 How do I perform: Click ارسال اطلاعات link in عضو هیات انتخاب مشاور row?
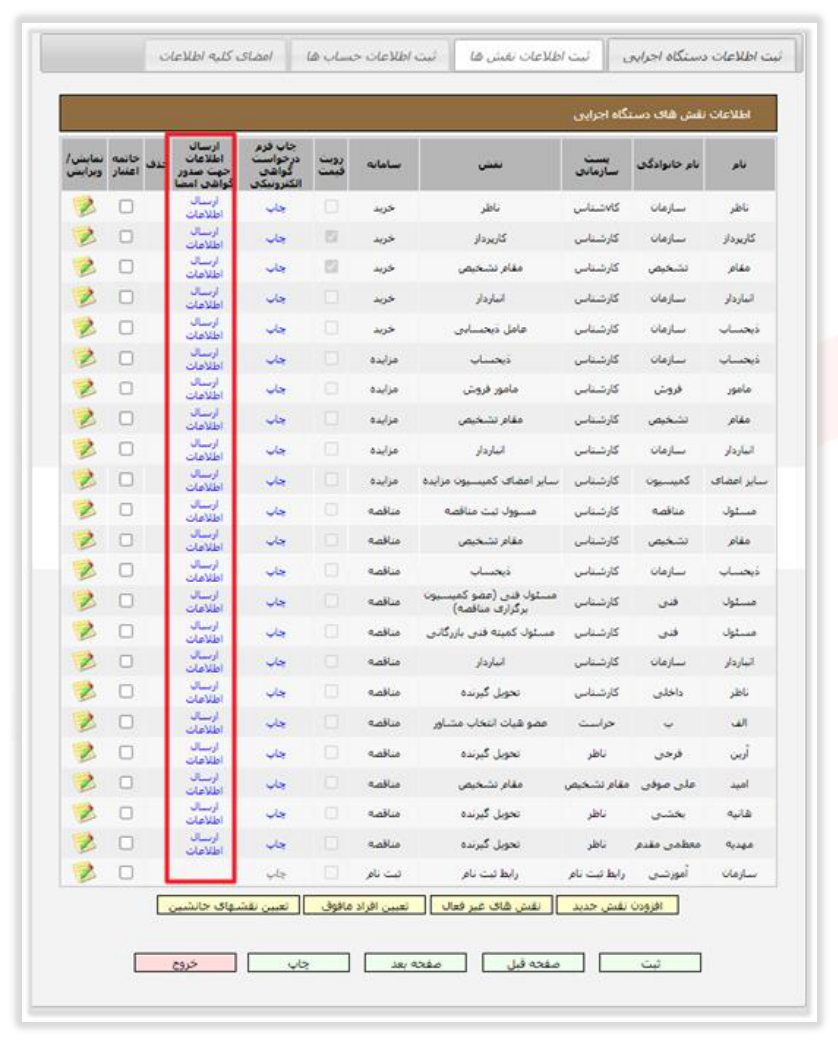(204, 723)
